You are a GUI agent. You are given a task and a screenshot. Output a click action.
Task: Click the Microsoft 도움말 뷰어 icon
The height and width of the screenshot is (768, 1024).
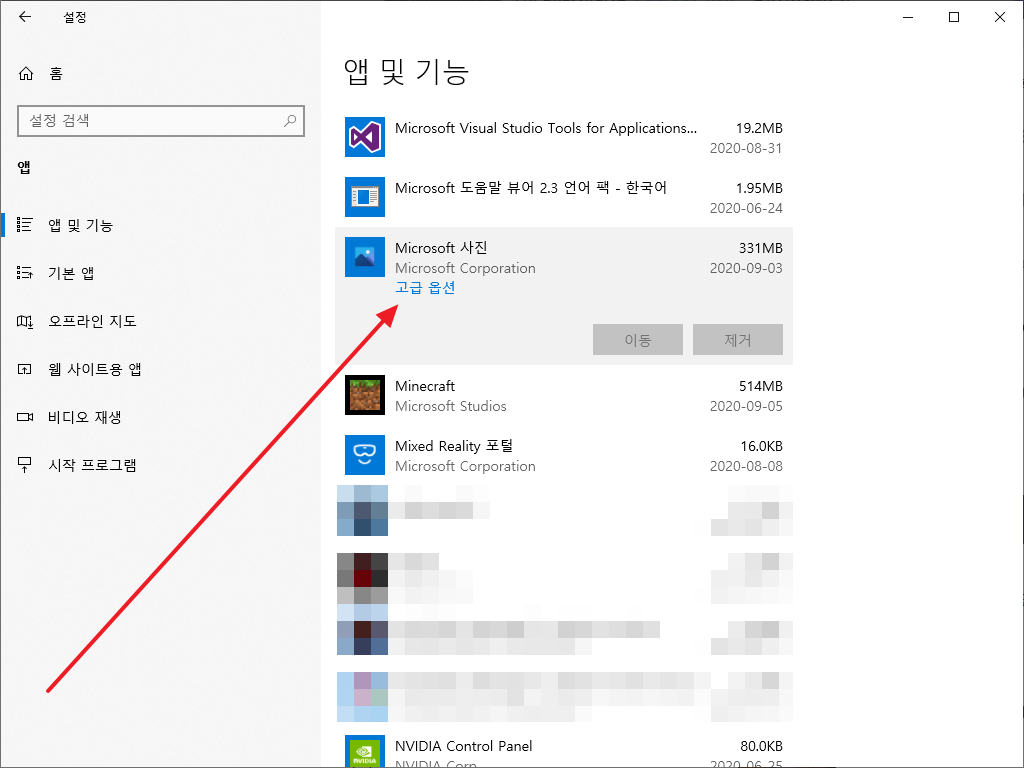(x=364, y=197)
